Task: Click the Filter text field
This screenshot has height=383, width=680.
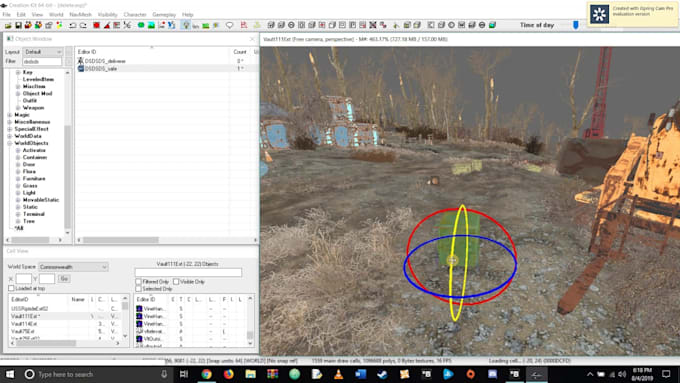Action: click(x=42, y=62)
